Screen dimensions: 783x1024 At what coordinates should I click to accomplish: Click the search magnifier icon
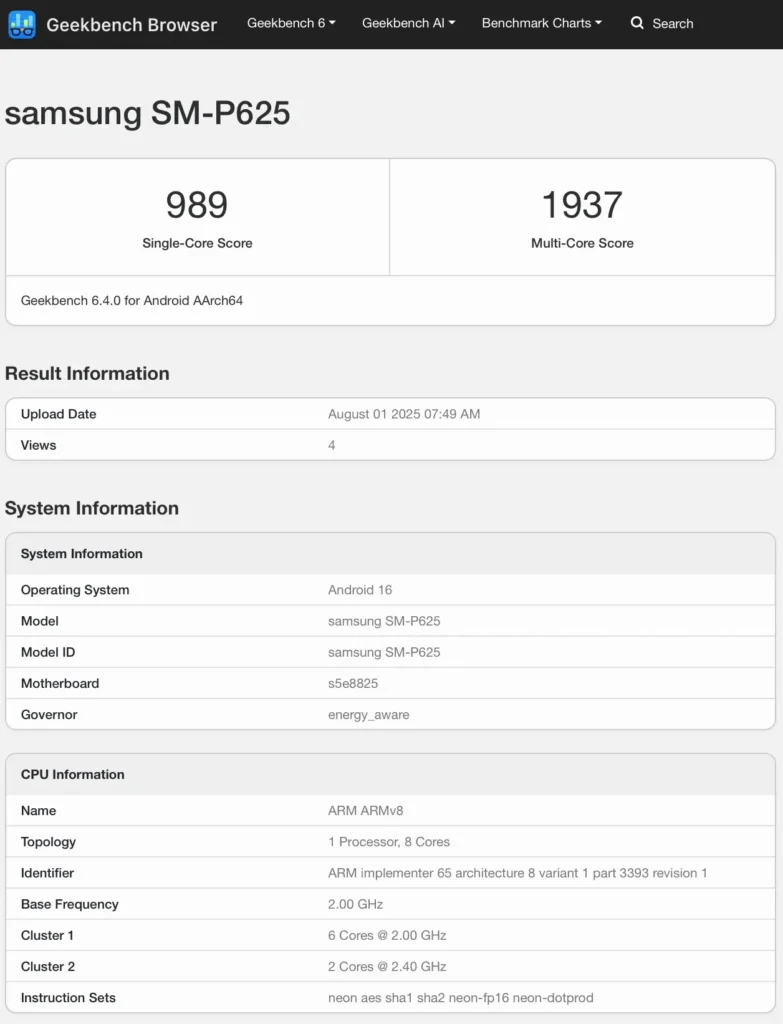coord(637,24)
